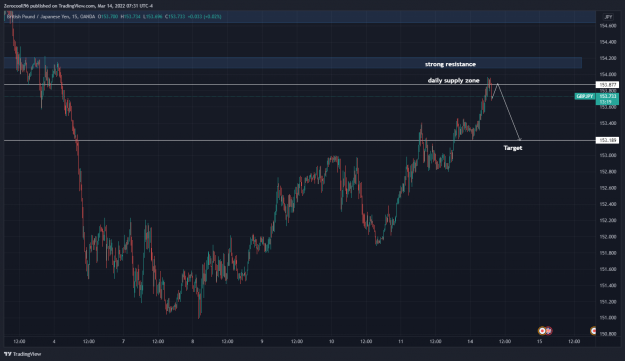Select the strong resistance shaded rectangle zone
Screen dimensions: 625x361
(293, 63)
